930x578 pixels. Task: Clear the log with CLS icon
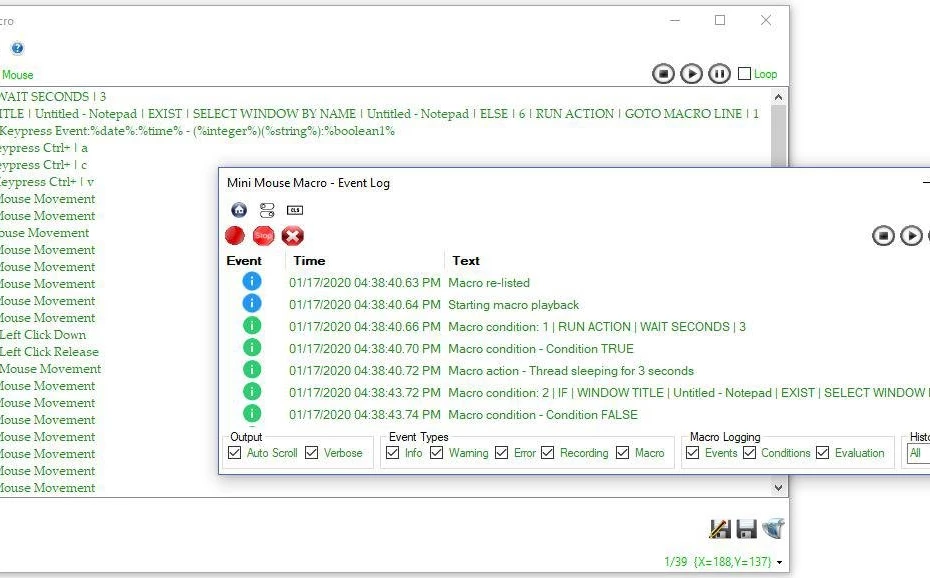[295, 210]
